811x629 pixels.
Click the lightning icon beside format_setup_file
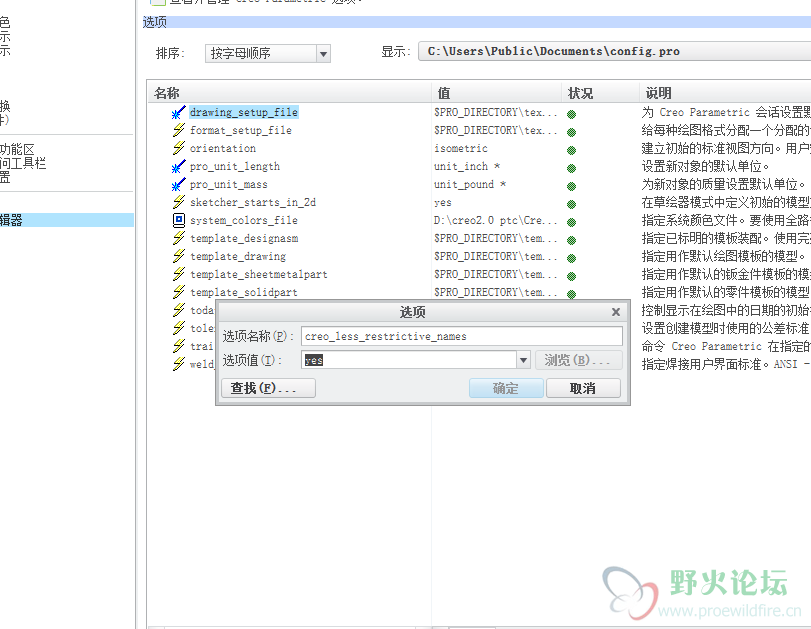178,130
